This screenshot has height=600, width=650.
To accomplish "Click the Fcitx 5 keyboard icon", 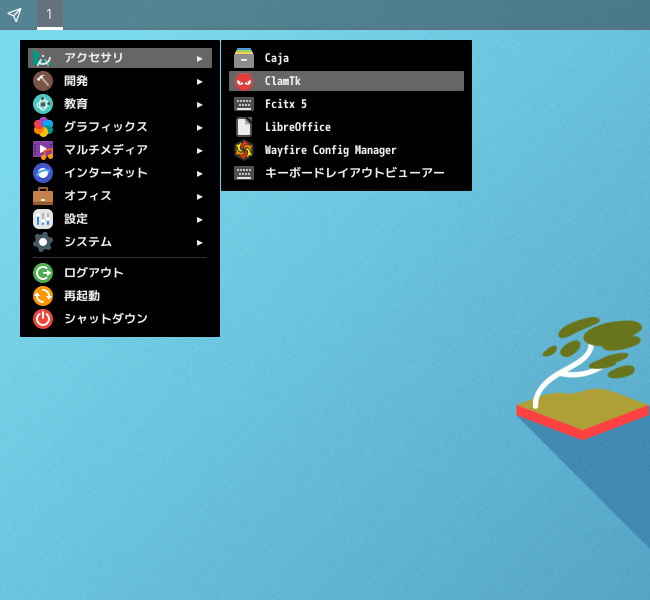I will tap(244, 104).
